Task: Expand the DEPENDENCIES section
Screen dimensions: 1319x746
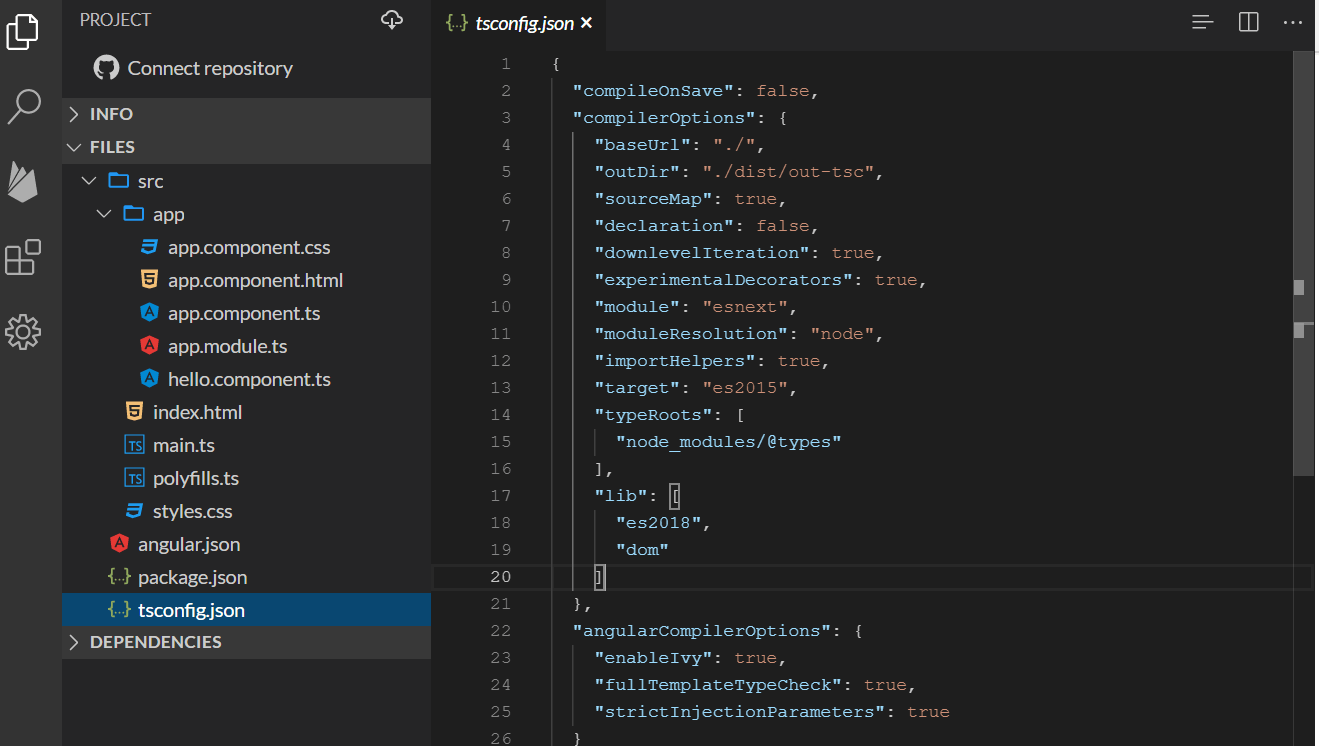Action: 155,642
